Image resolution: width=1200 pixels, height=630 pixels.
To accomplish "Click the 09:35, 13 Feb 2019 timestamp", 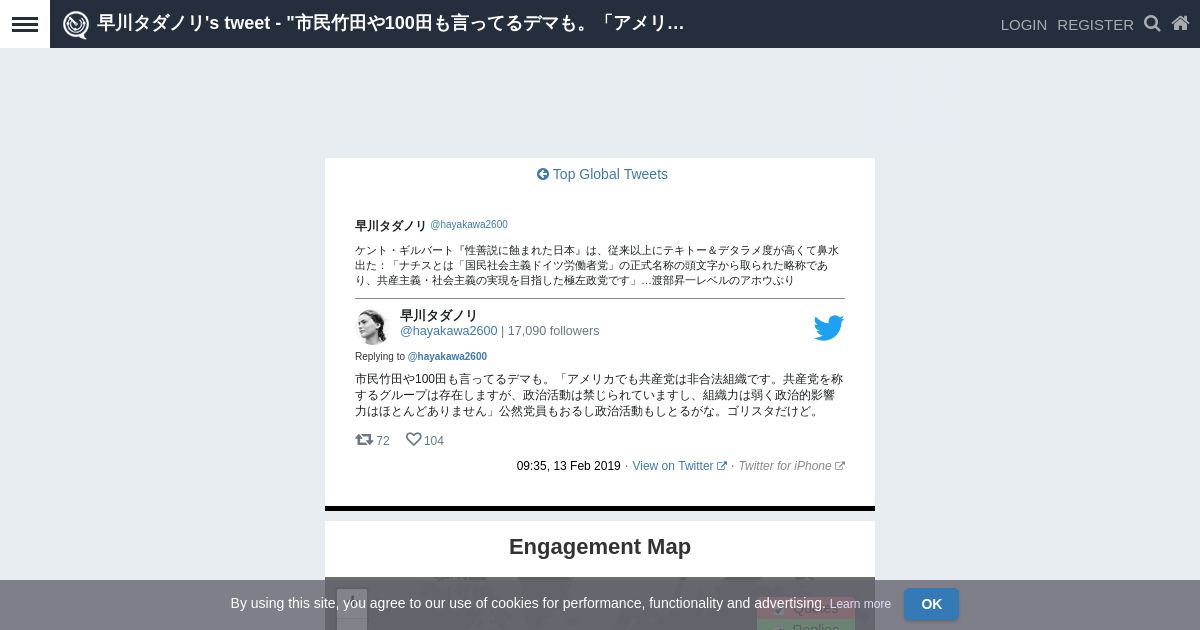I will (568, 466).
